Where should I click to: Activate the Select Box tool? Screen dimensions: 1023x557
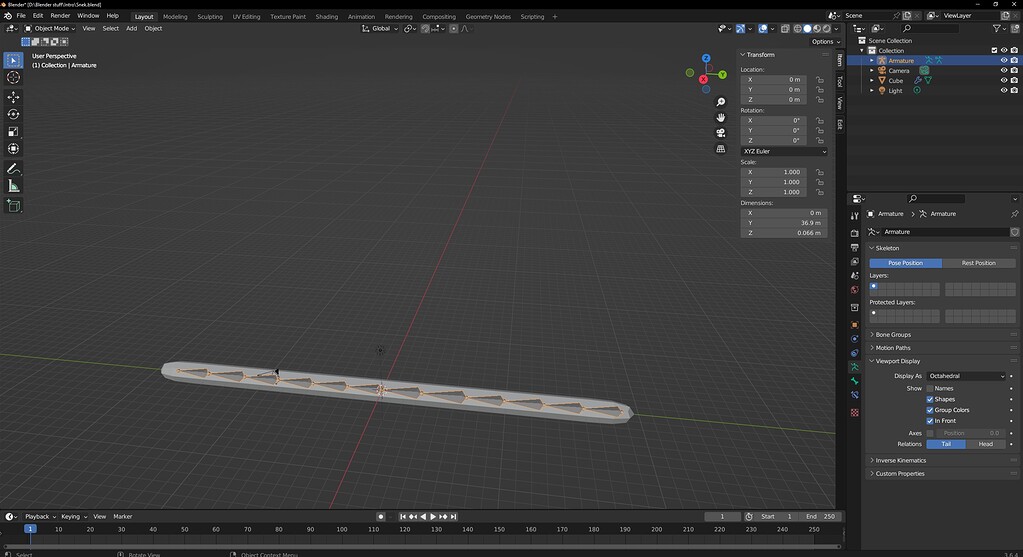pyautogui.click(x=13, y=60)
